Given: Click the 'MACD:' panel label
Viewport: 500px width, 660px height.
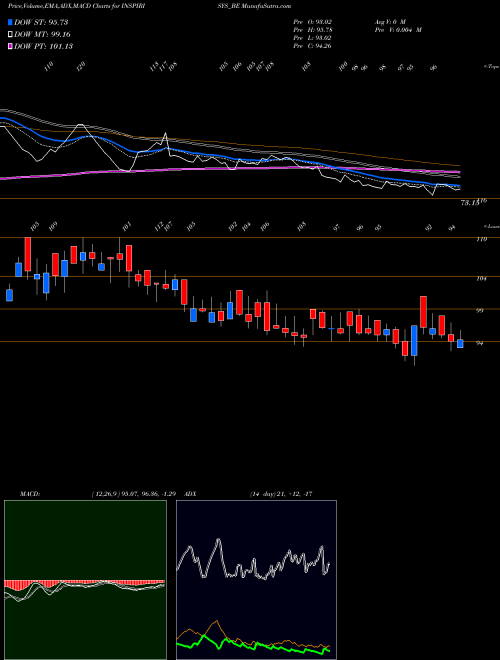Looking at the screenshot, I should (30, 494).
